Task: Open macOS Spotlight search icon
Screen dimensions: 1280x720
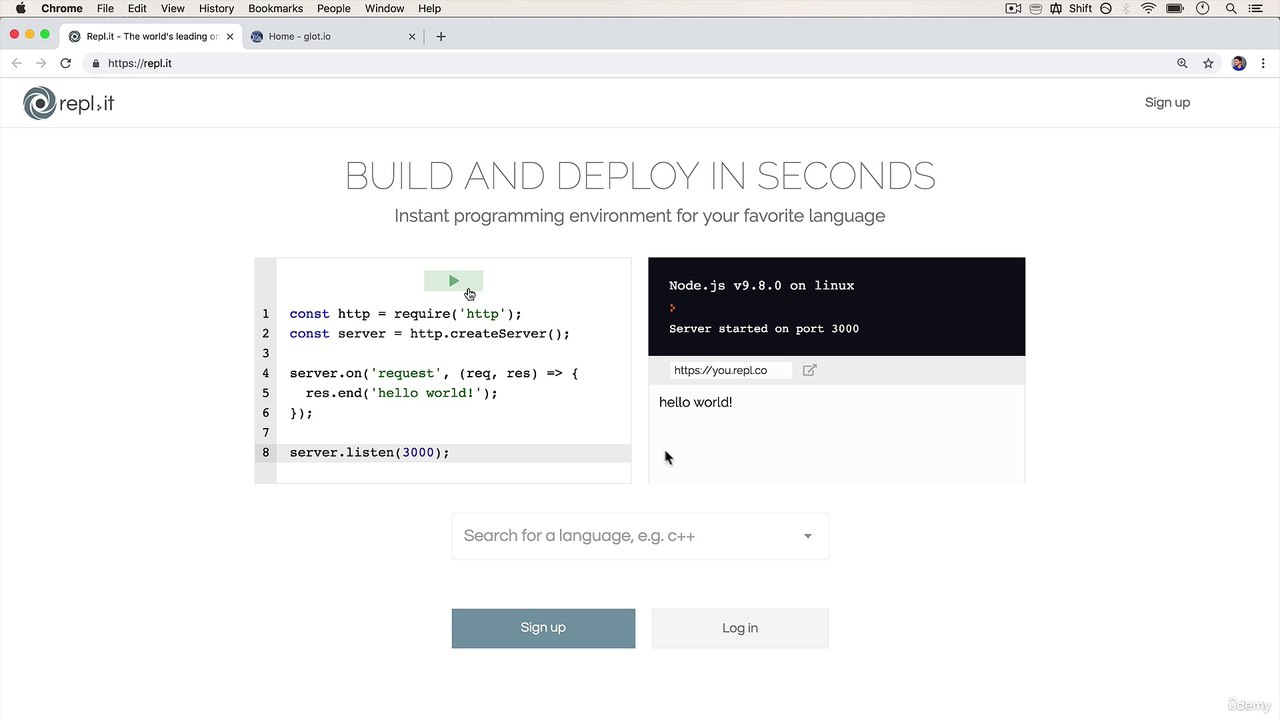Action: click(1229, 8)
